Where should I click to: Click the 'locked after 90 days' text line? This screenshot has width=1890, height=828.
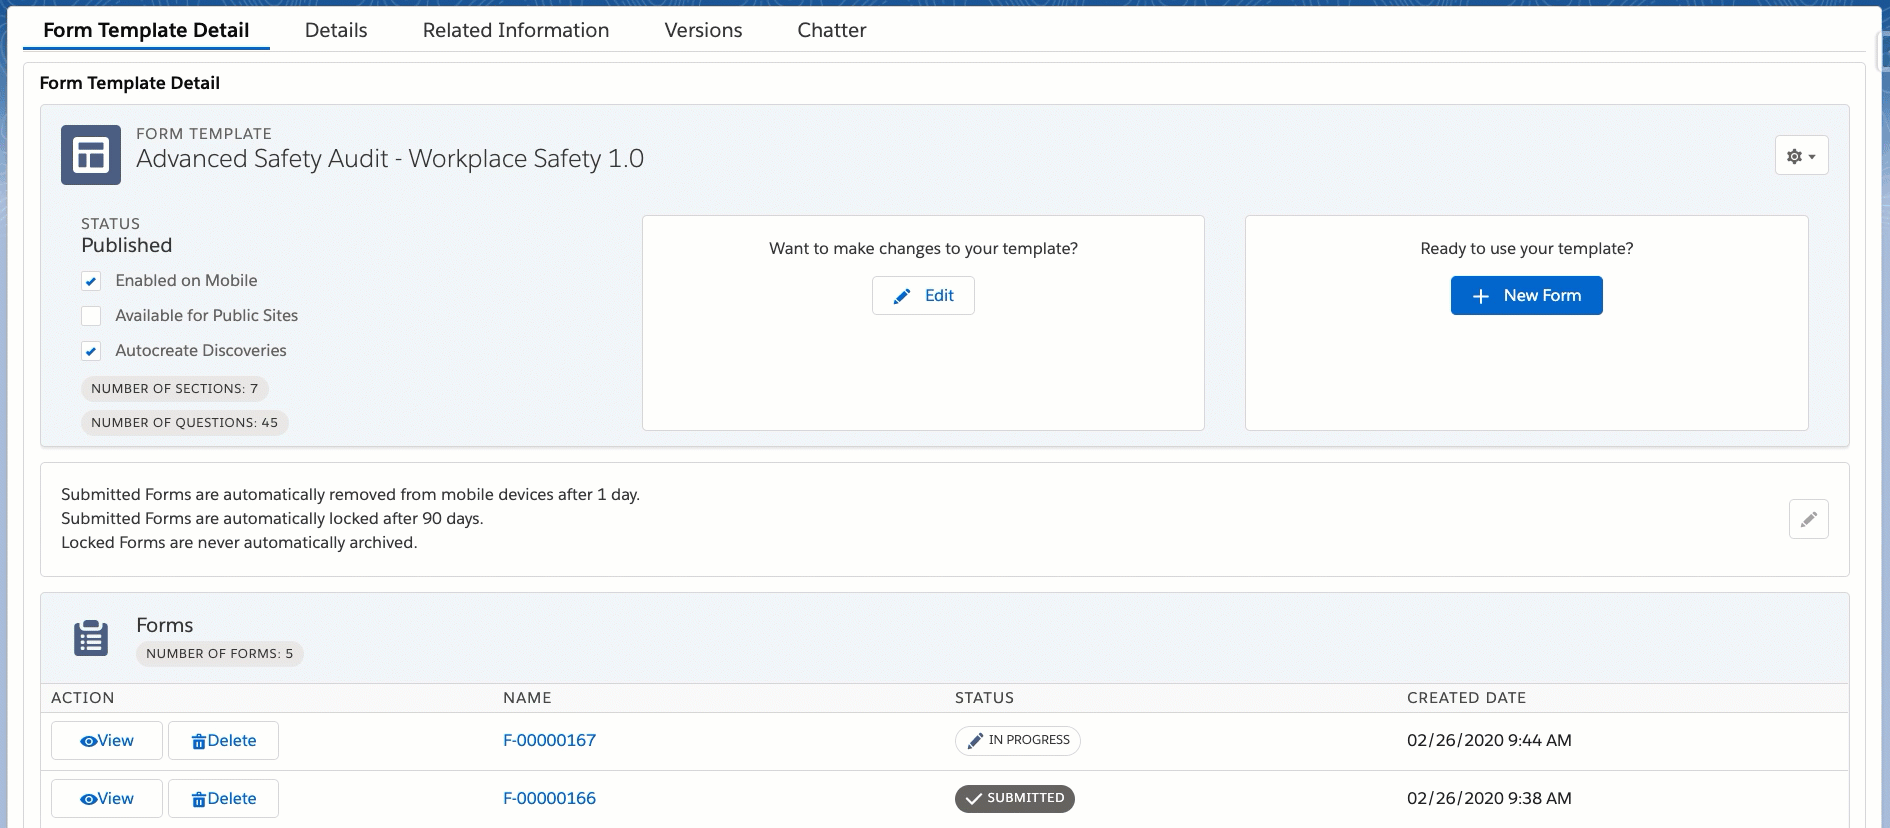coord(272,519)
